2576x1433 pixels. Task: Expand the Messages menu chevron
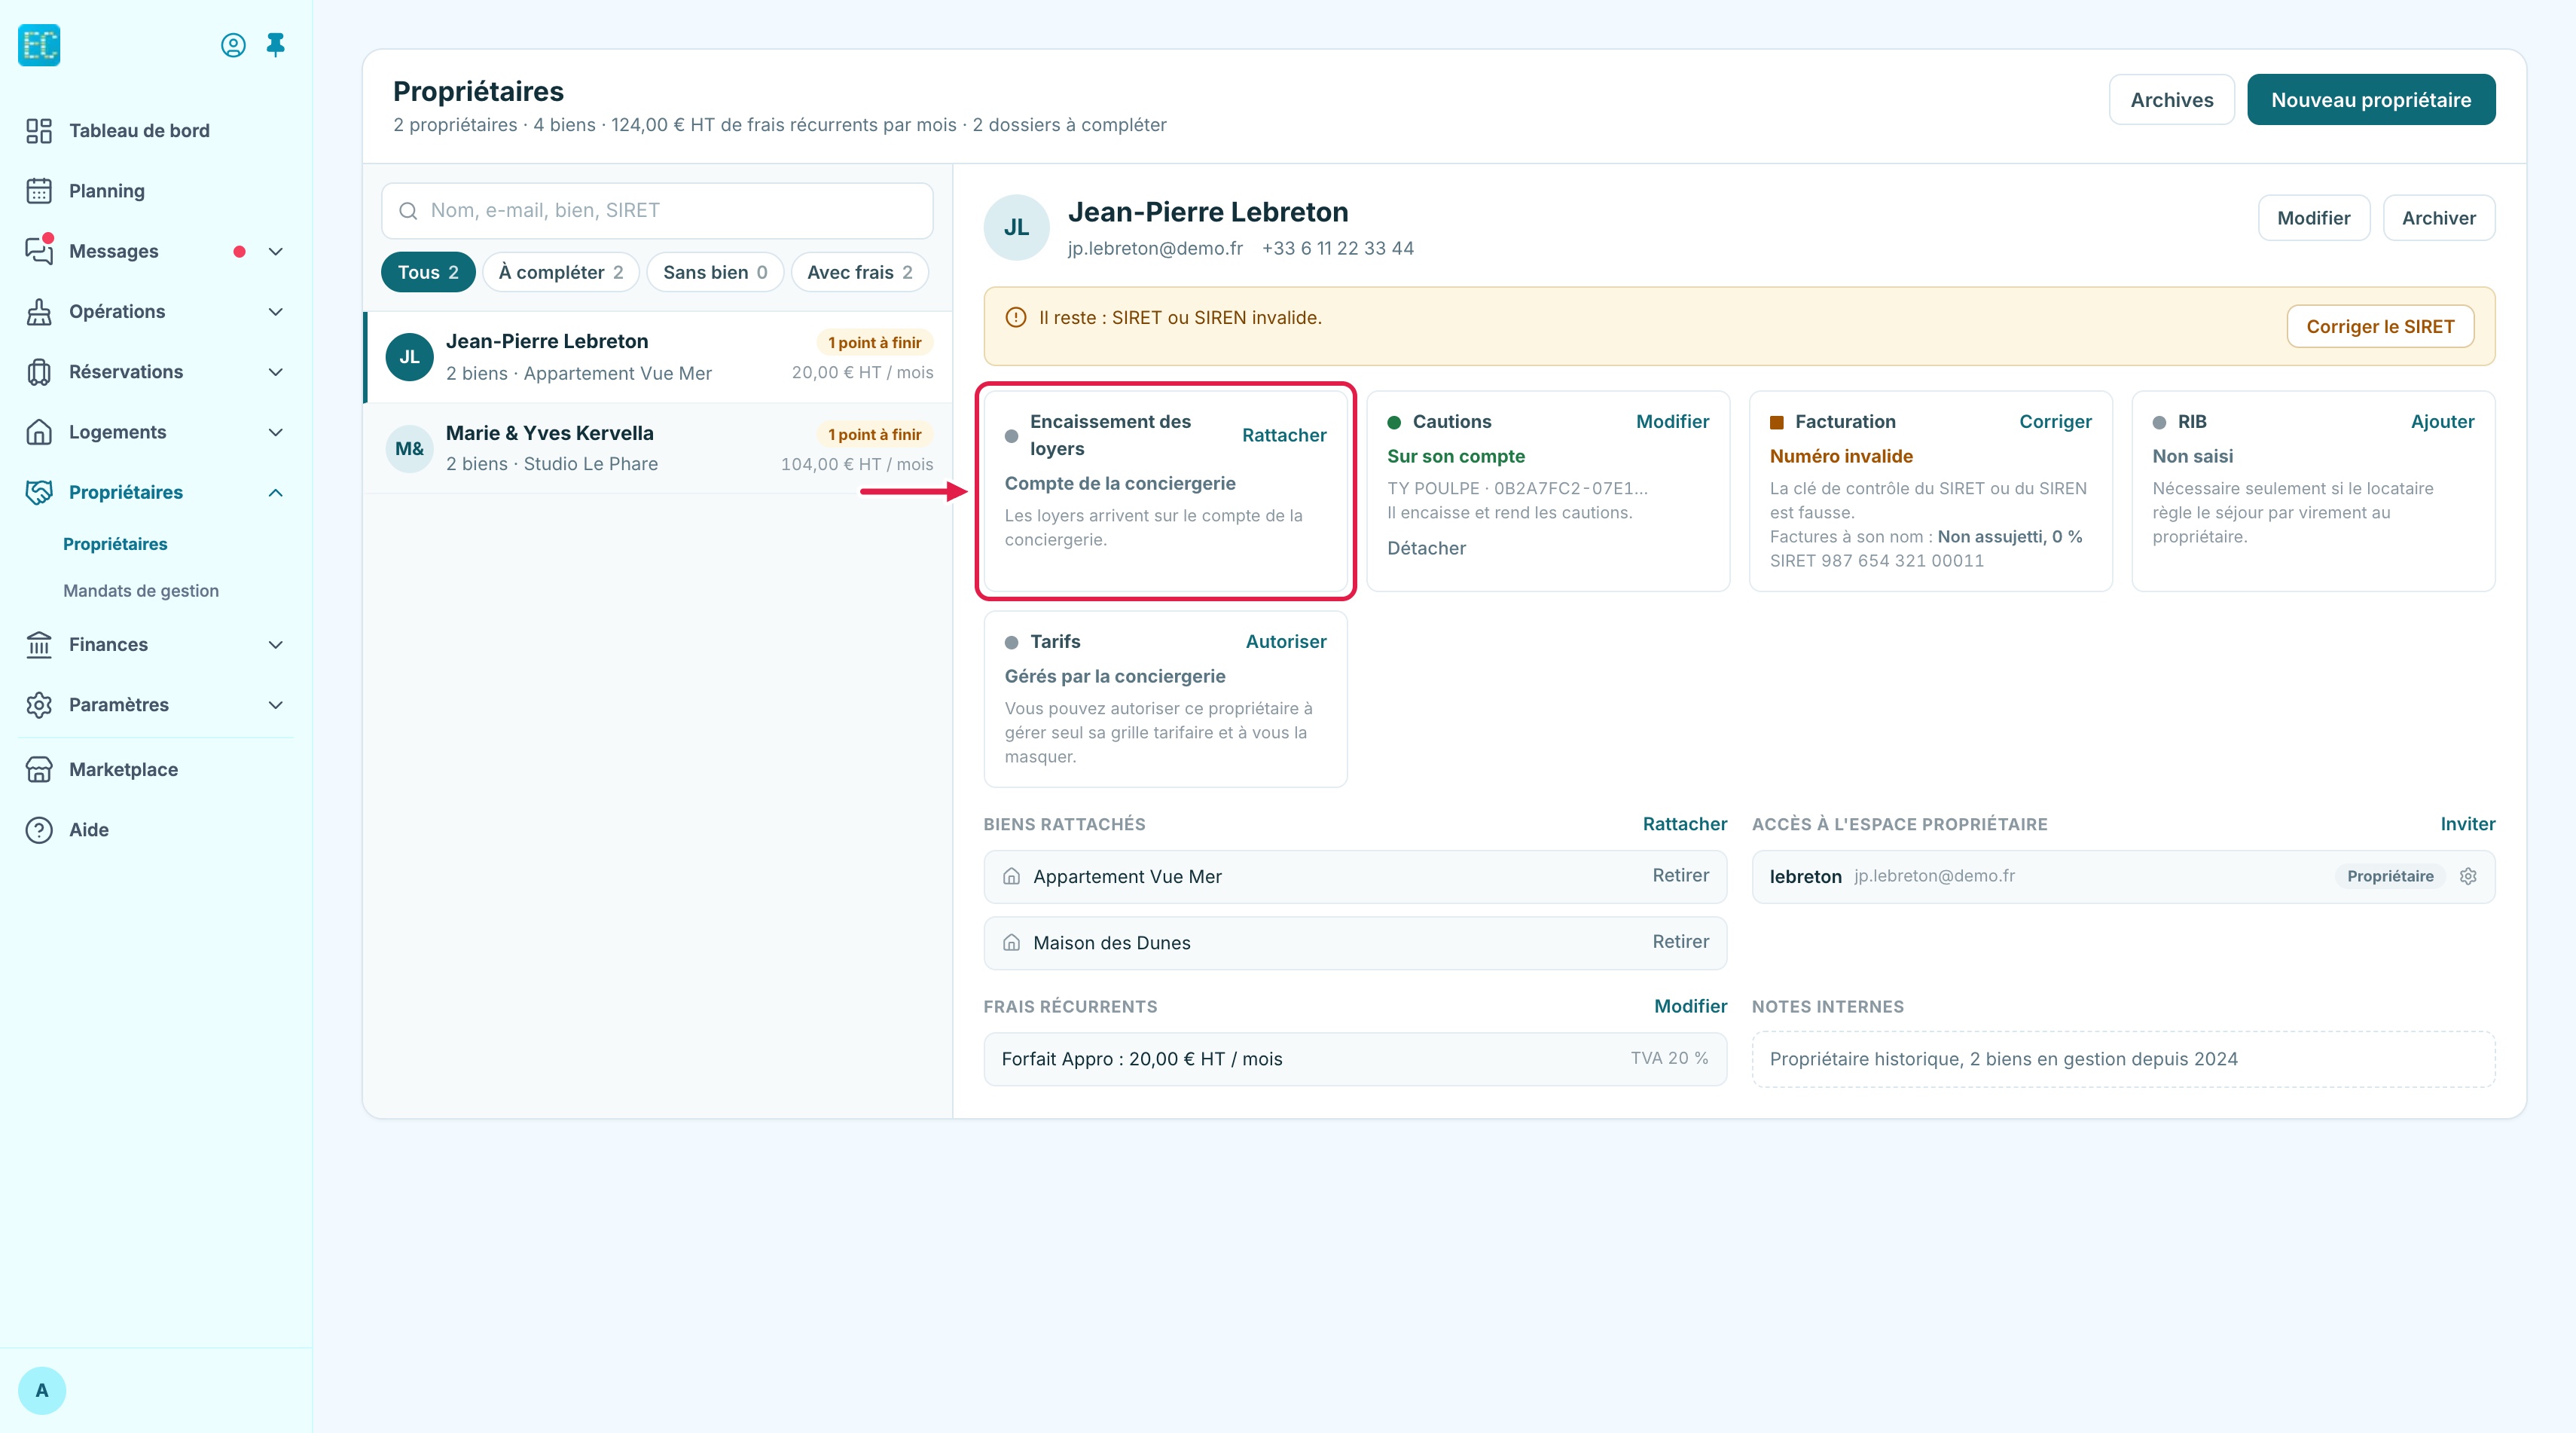point(276,251)
